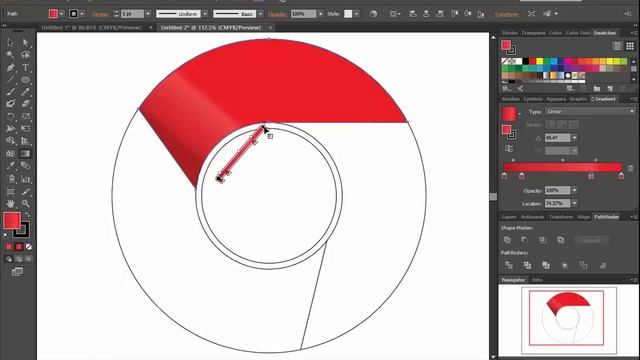This screenshot has width=640, height=360.
Task: Select the Direct Selection tool
Action: pos(25,42)
